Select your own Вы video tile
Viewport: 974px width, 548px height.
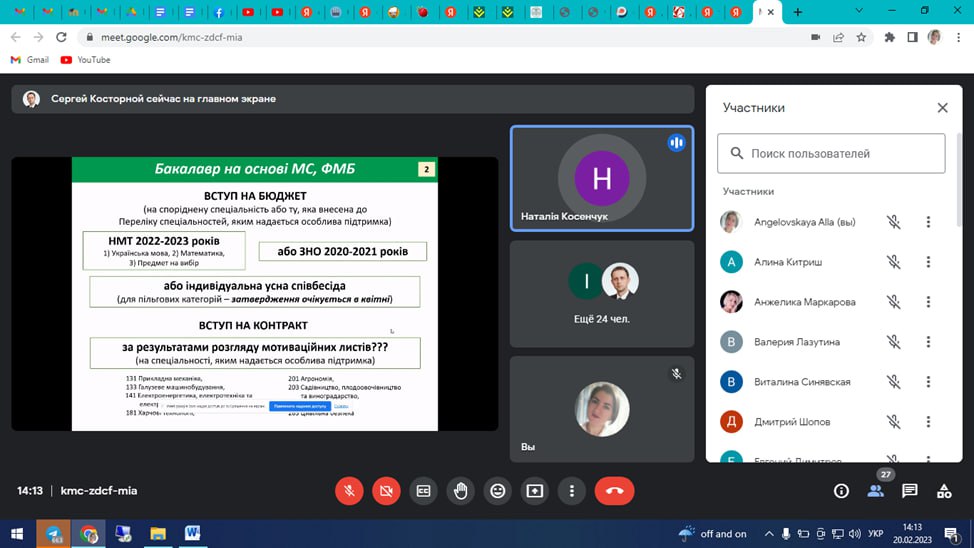pos(602,409)
